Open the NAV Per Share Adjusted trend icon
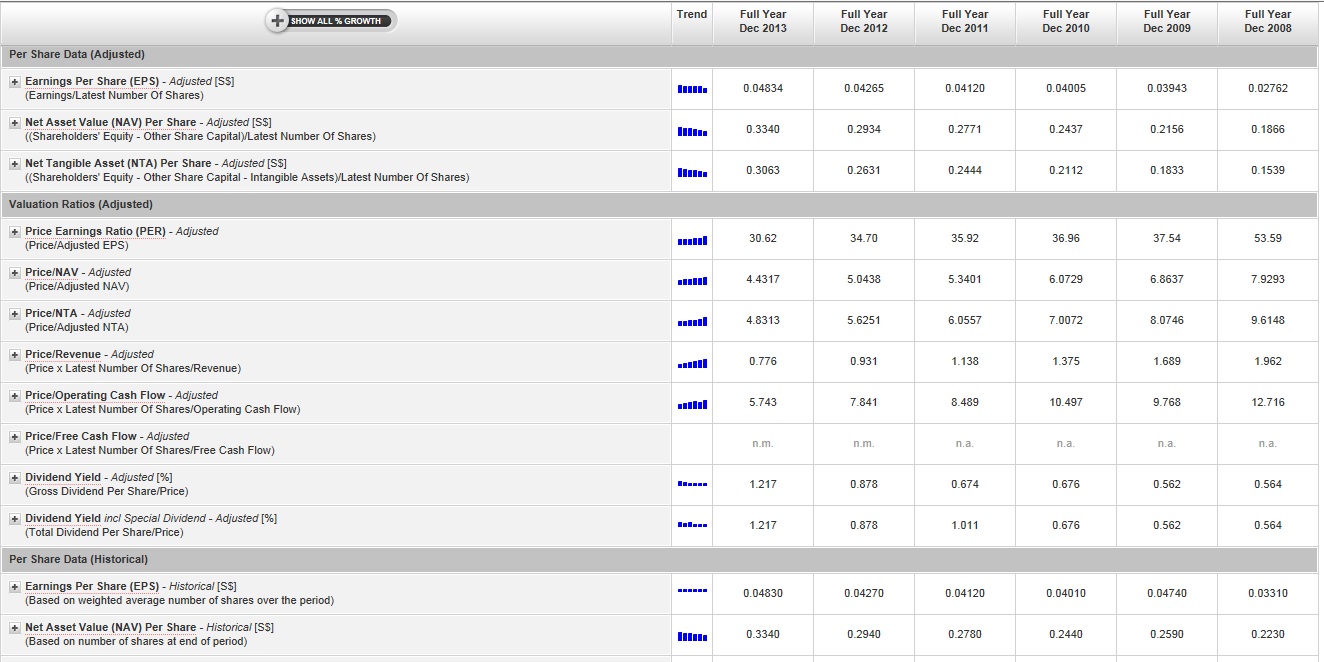 [692, 130]
